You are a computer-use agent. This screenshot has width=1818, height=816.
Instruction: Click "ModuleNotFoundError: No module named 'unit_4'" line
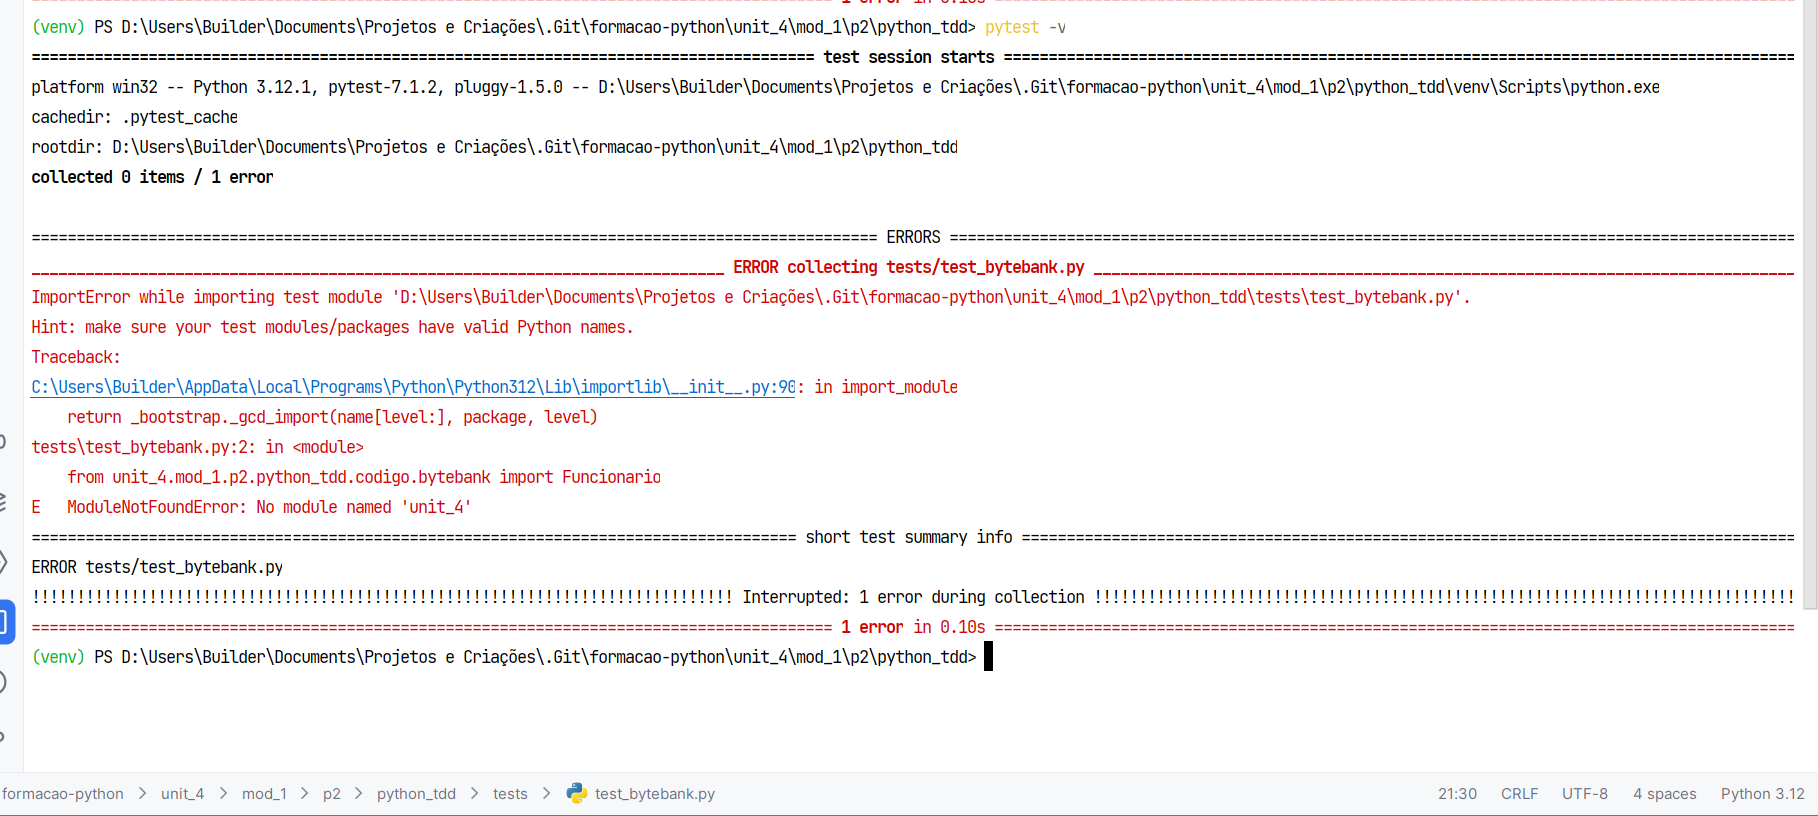269,507
